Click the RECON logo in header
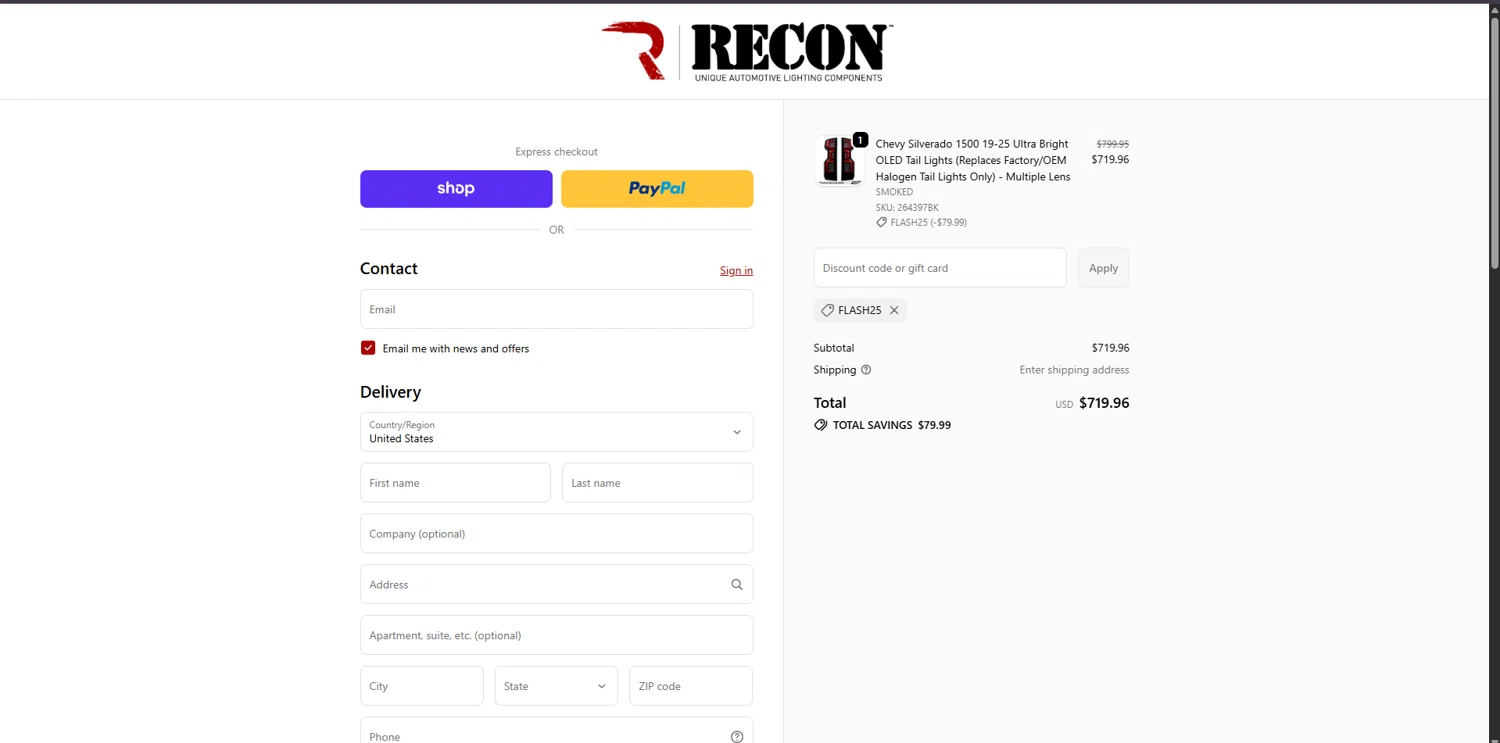 click(747, 51)
